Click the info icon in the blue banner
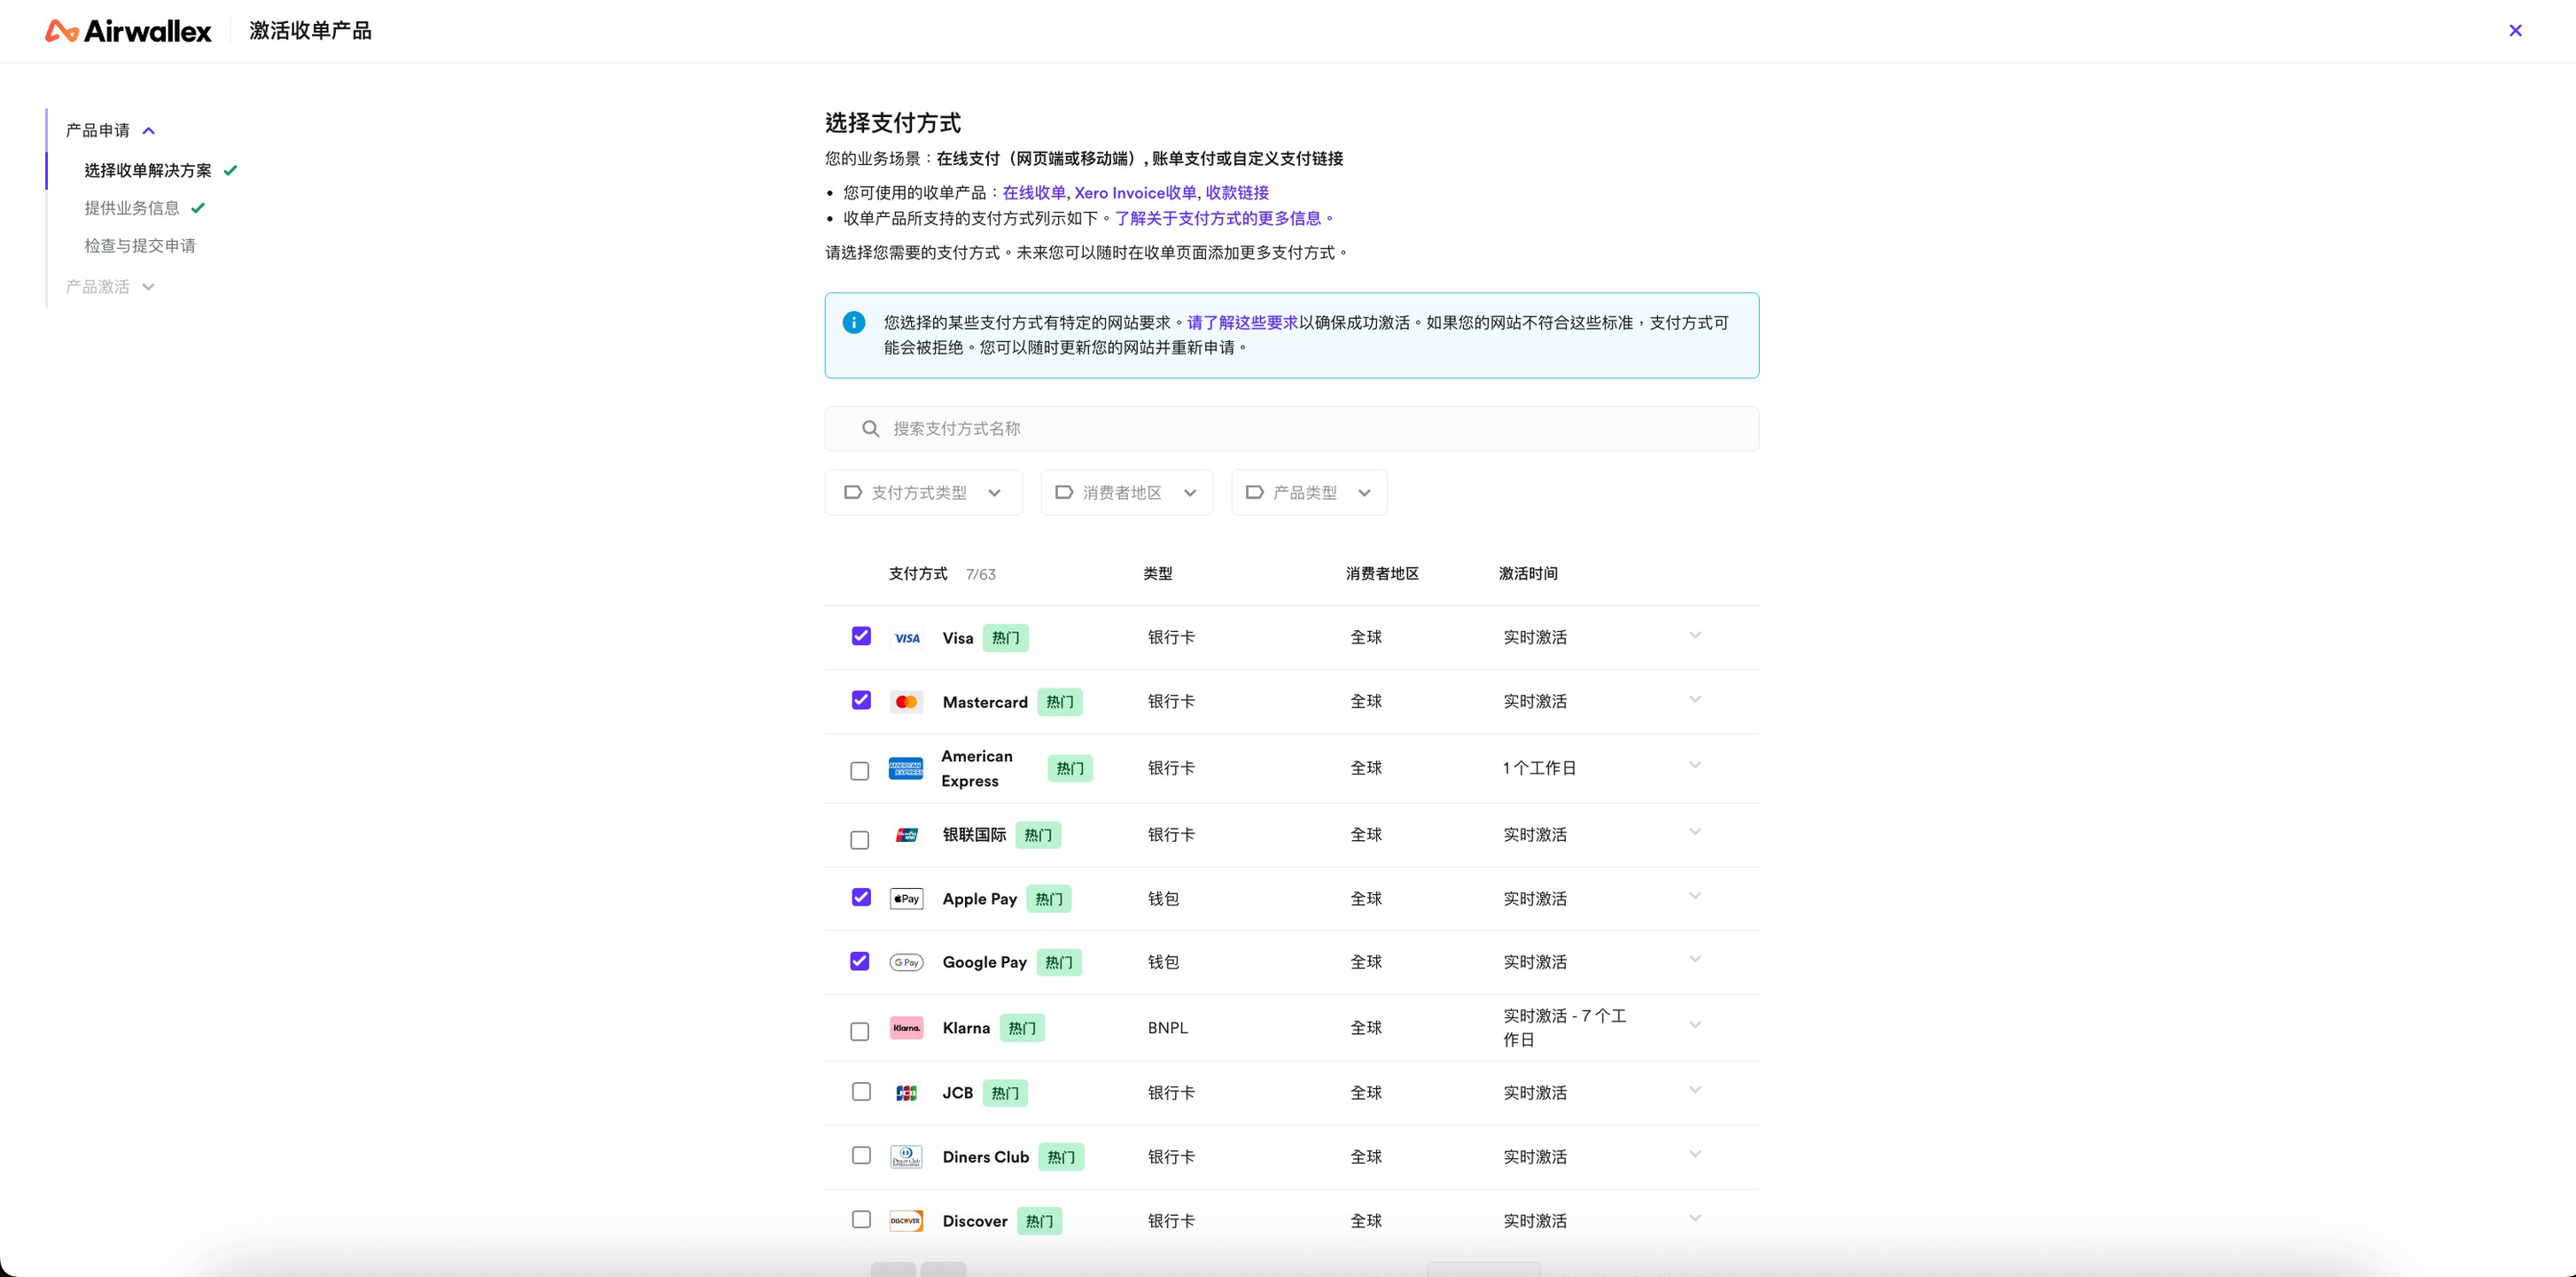This screenshot has height=1277, width=2576. pyautogui.click(x=853, y=322)
